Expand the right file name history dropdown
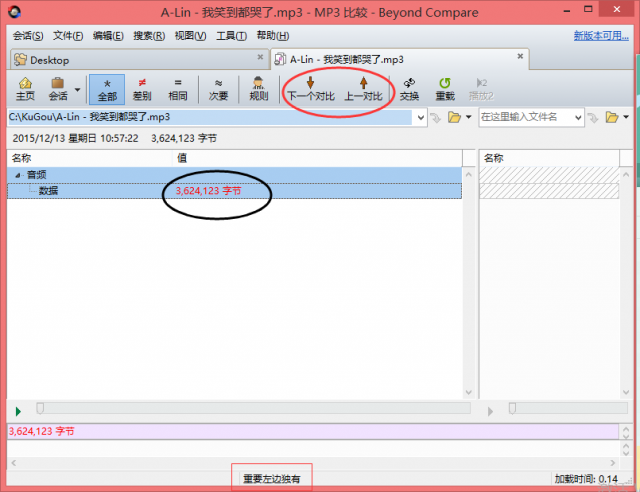This screenshot has height=492, width=640. pos(578,118)
